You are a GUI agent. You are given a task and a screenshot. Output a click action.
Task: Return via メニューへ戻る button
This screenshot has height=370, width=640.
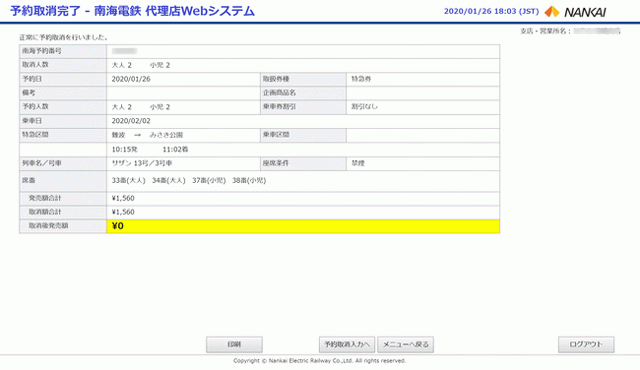click(405, 345)
